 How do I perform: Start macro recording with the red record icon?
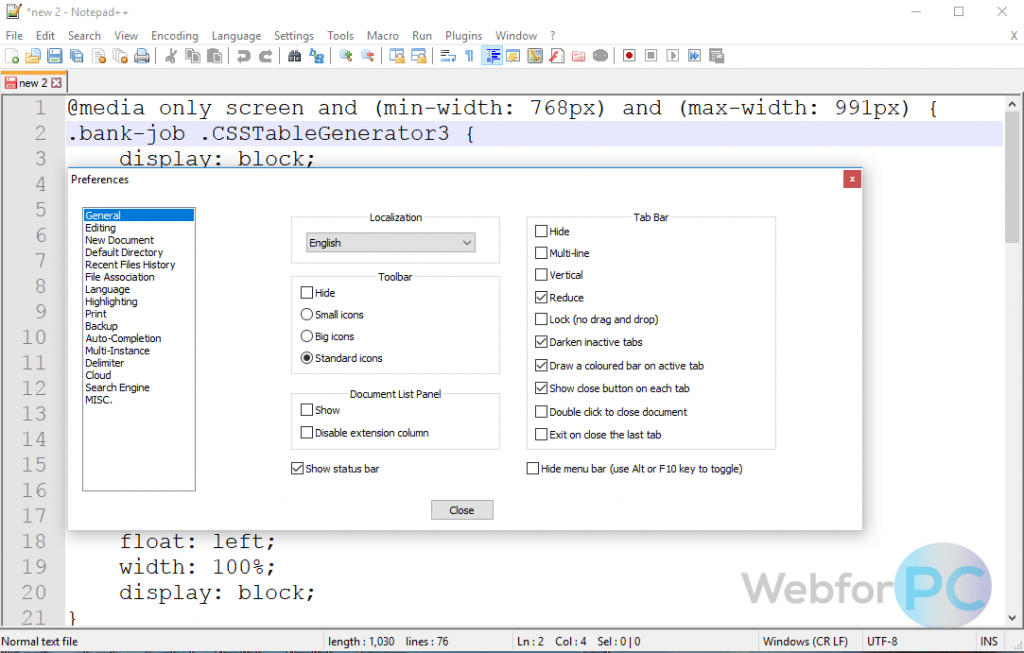629,56
